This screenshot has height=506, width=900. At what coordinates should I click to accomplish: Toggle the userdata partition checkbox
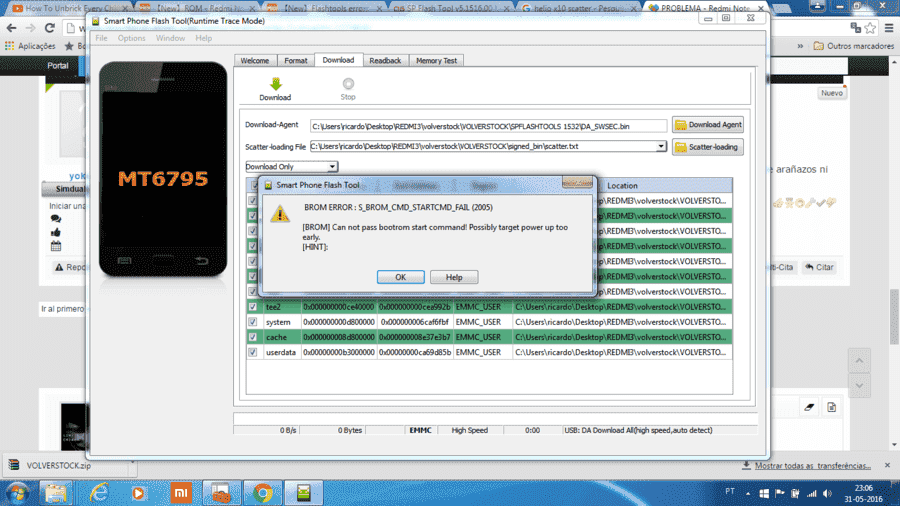[x=253, y=352]
